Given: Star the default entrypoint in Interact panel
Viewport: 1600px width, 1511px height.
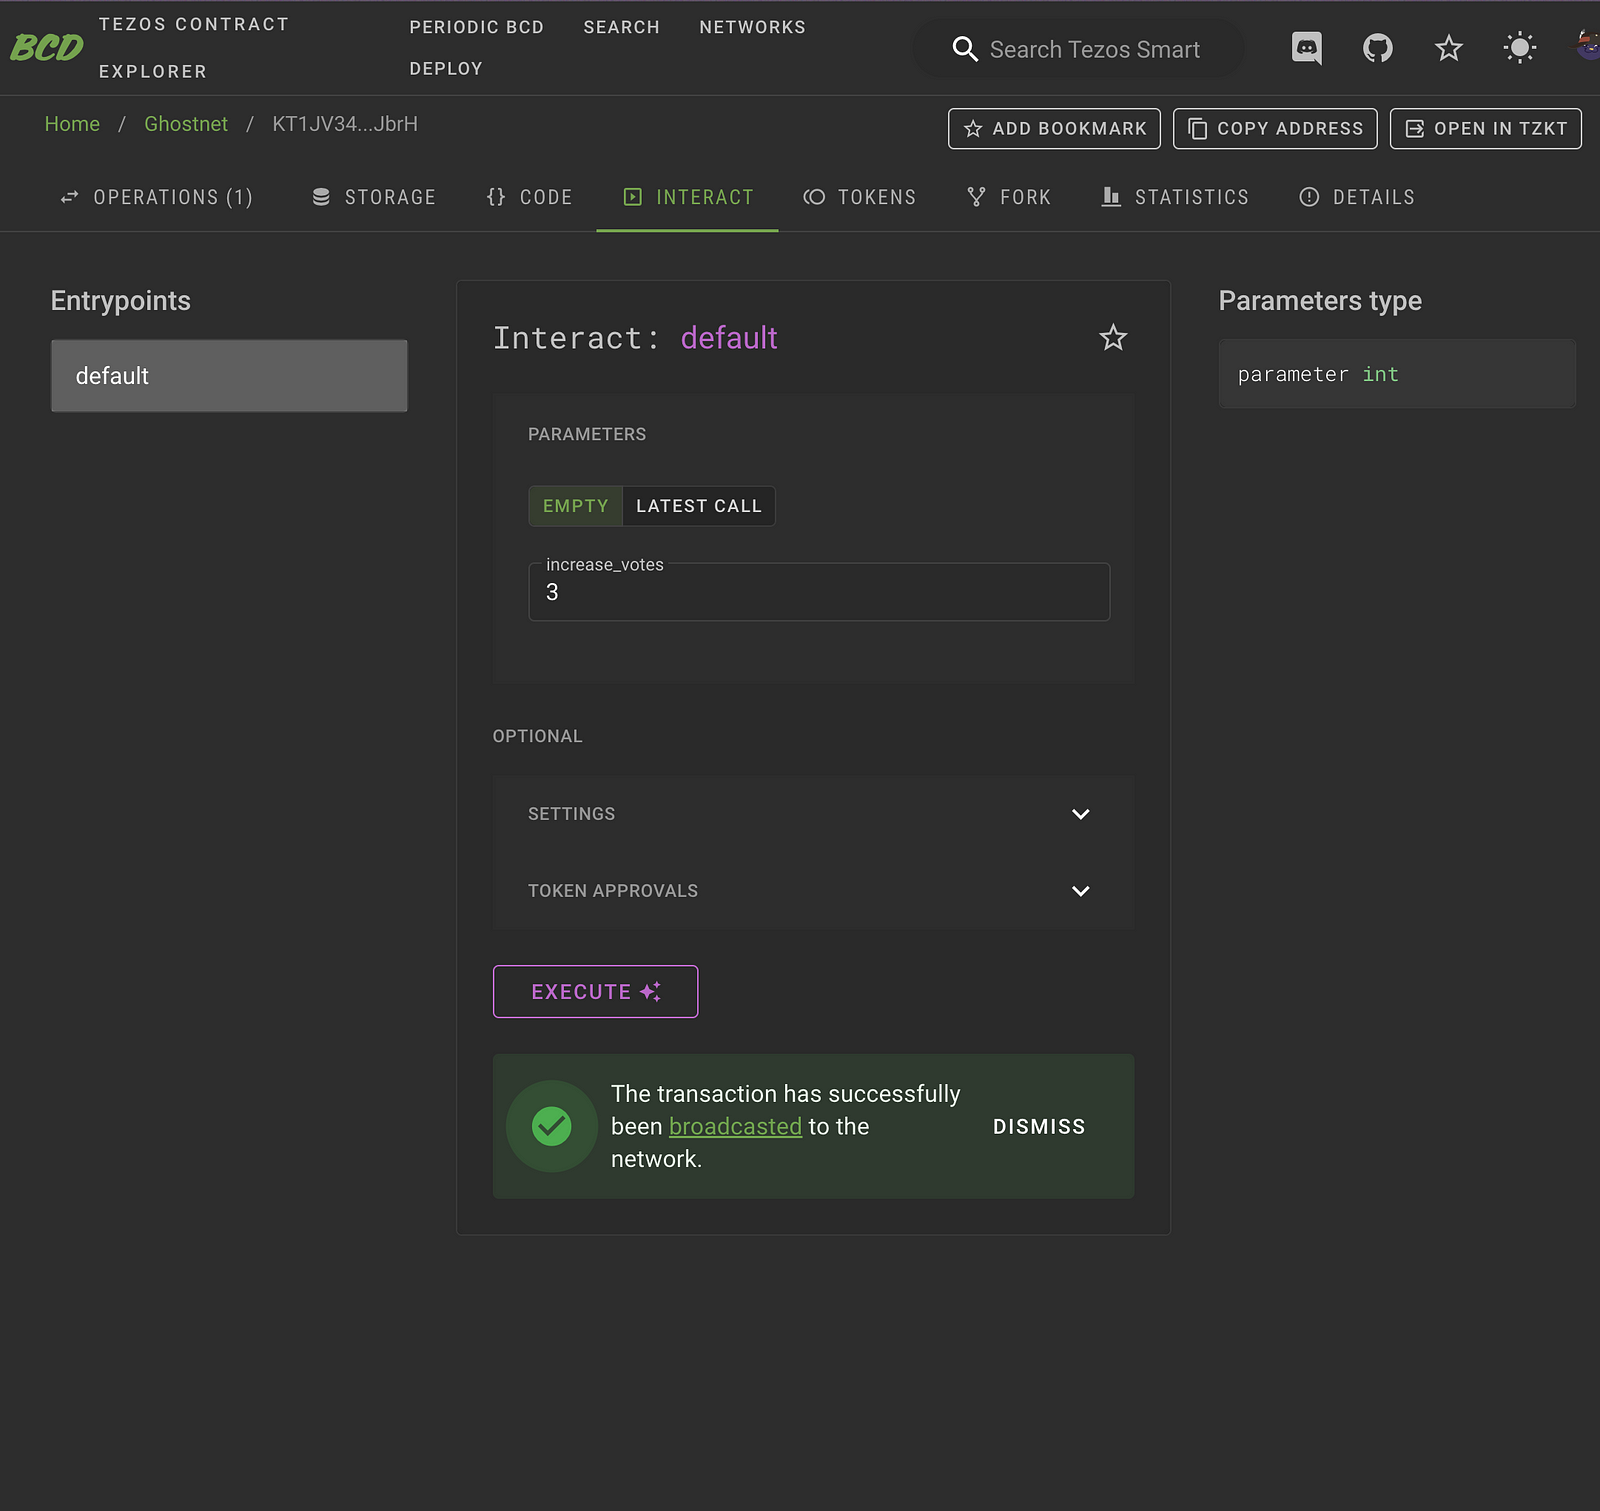Looking at the screenshot, I should click(1112, 338).
